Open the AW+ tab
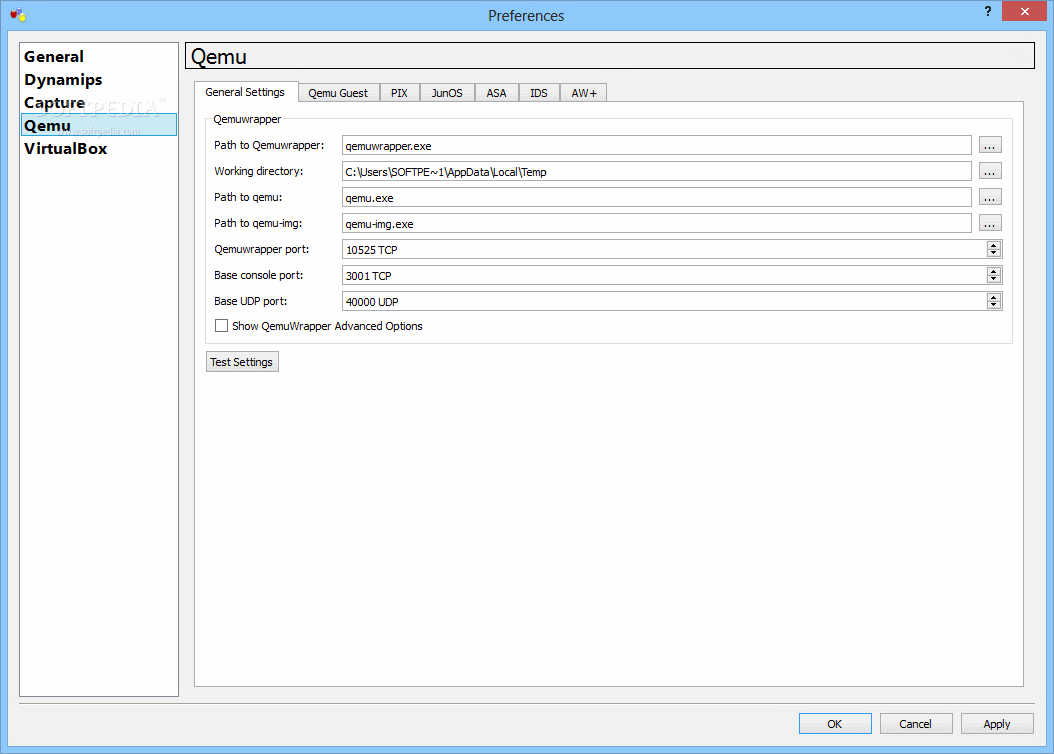 583,93
